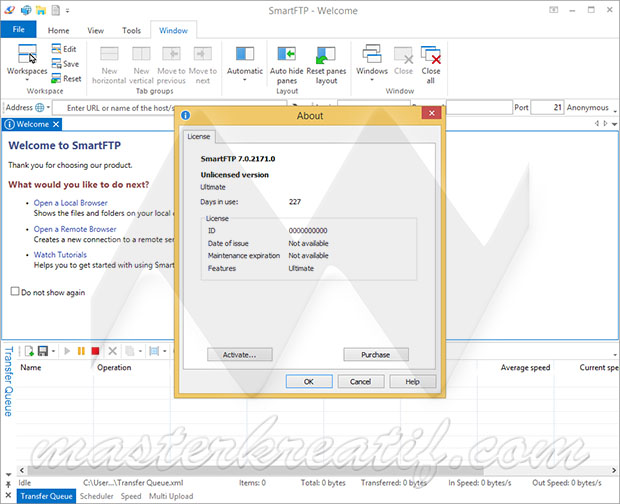Click the Save workspace icon
The height and width of the screenshot is (504, 620).
[x=56, y=64]
